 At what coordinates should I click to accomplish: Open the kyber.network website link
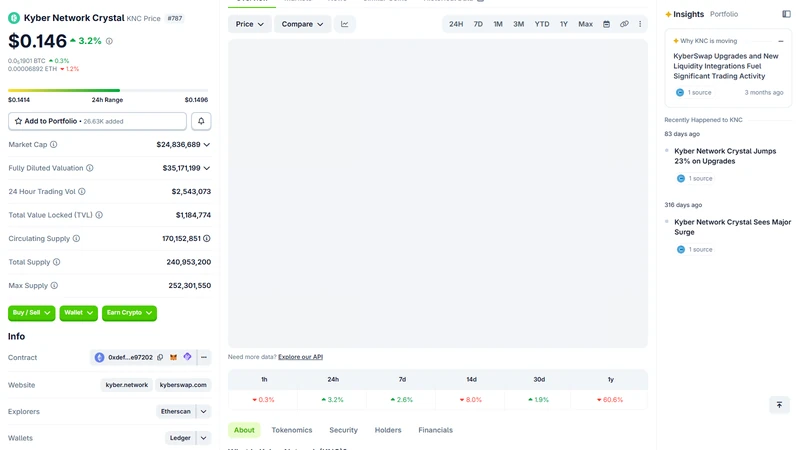click(127, 385)
